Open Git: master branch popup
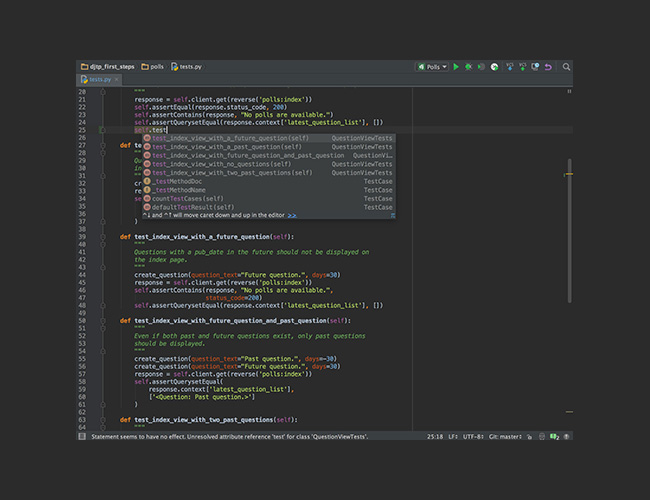Image resolution: width=650 pixels, height=500 pixels. tap(505, 437)
